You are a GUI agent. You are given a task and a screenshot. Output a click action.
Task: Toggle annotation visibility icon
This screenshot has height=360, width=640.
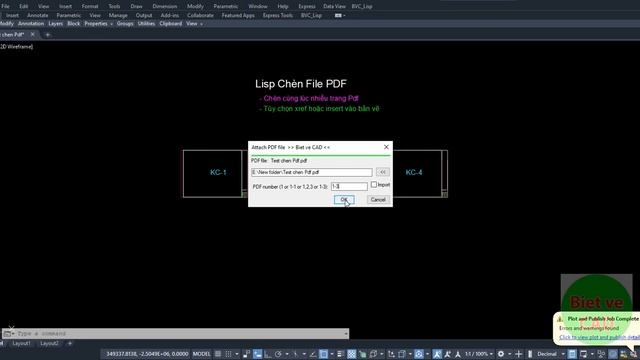pyautogui.click(x=437, y=354)
